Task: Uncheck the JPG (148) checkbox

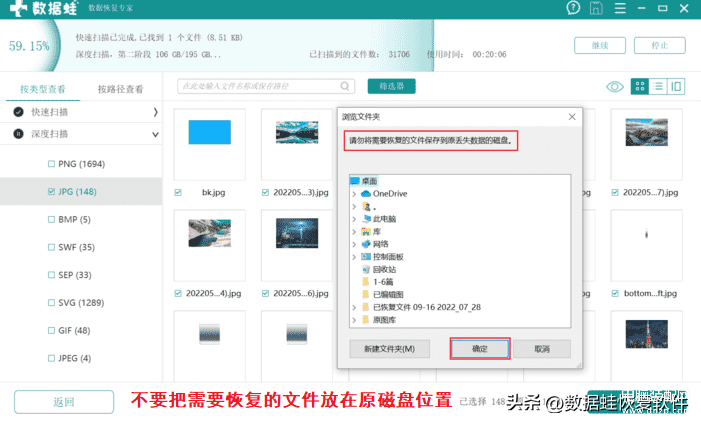Action: (51, 191)
